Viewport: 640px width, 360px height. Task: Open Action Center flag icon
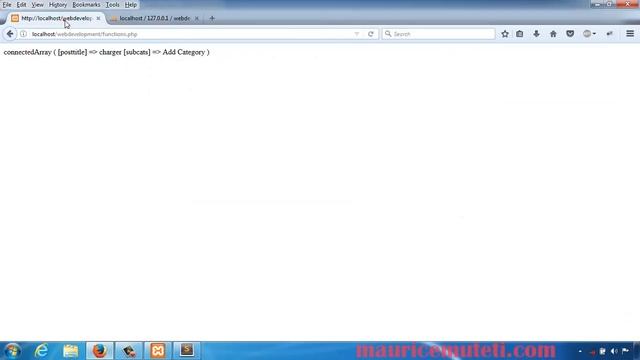625,351
